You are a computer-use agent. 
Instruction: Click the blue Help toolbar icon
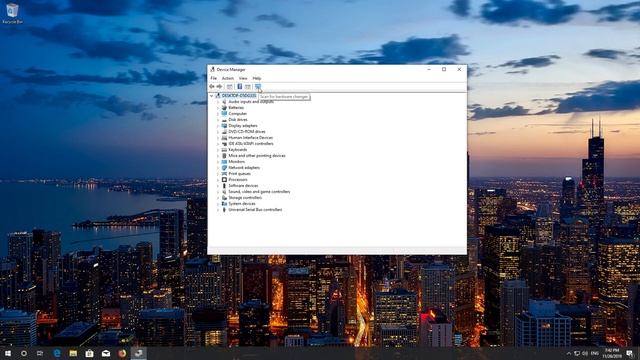pyautogui.click(x=240, y=87)
